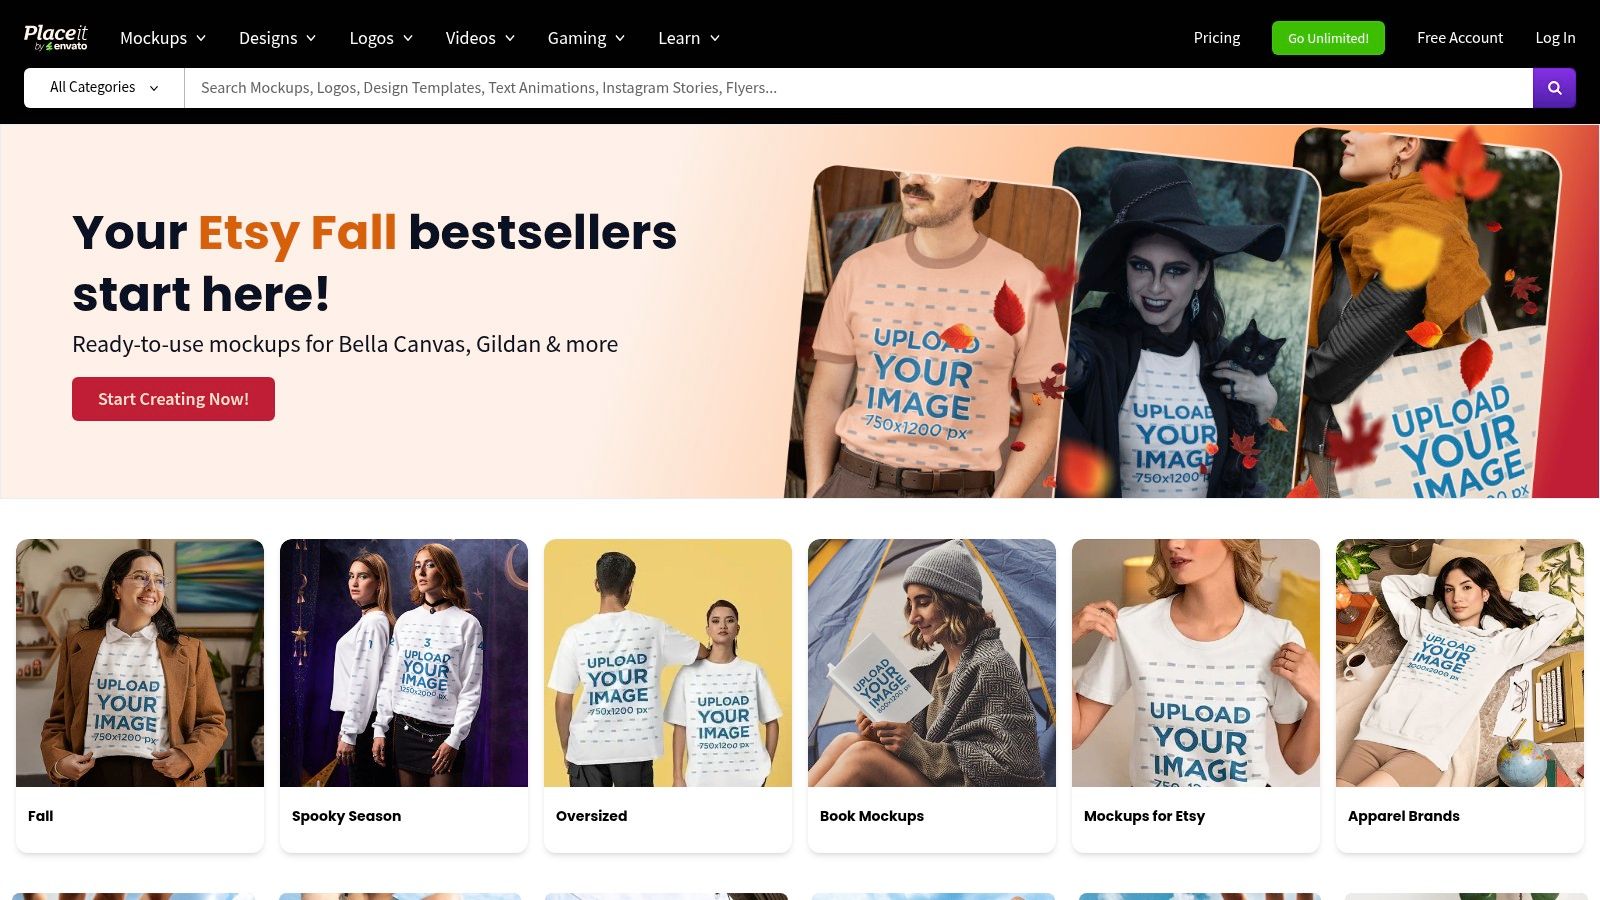This screenshot has width=1600, height=900.
Task: Click the Free Account link
Action: click(1459, 38)
